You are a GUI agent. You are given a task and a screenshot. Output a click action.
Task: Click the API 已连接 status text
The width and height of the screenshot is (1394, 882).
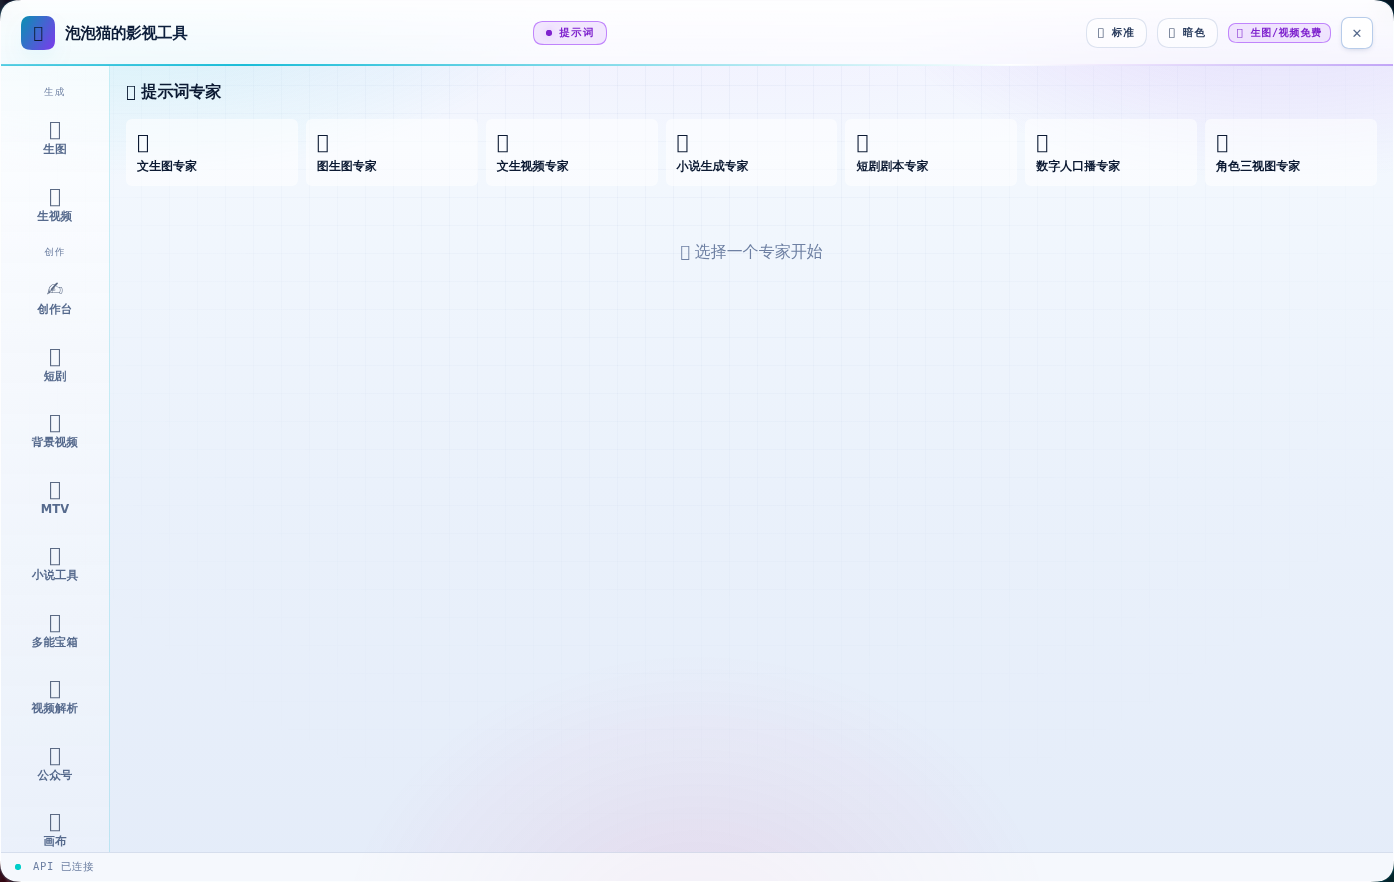(63, 867)
